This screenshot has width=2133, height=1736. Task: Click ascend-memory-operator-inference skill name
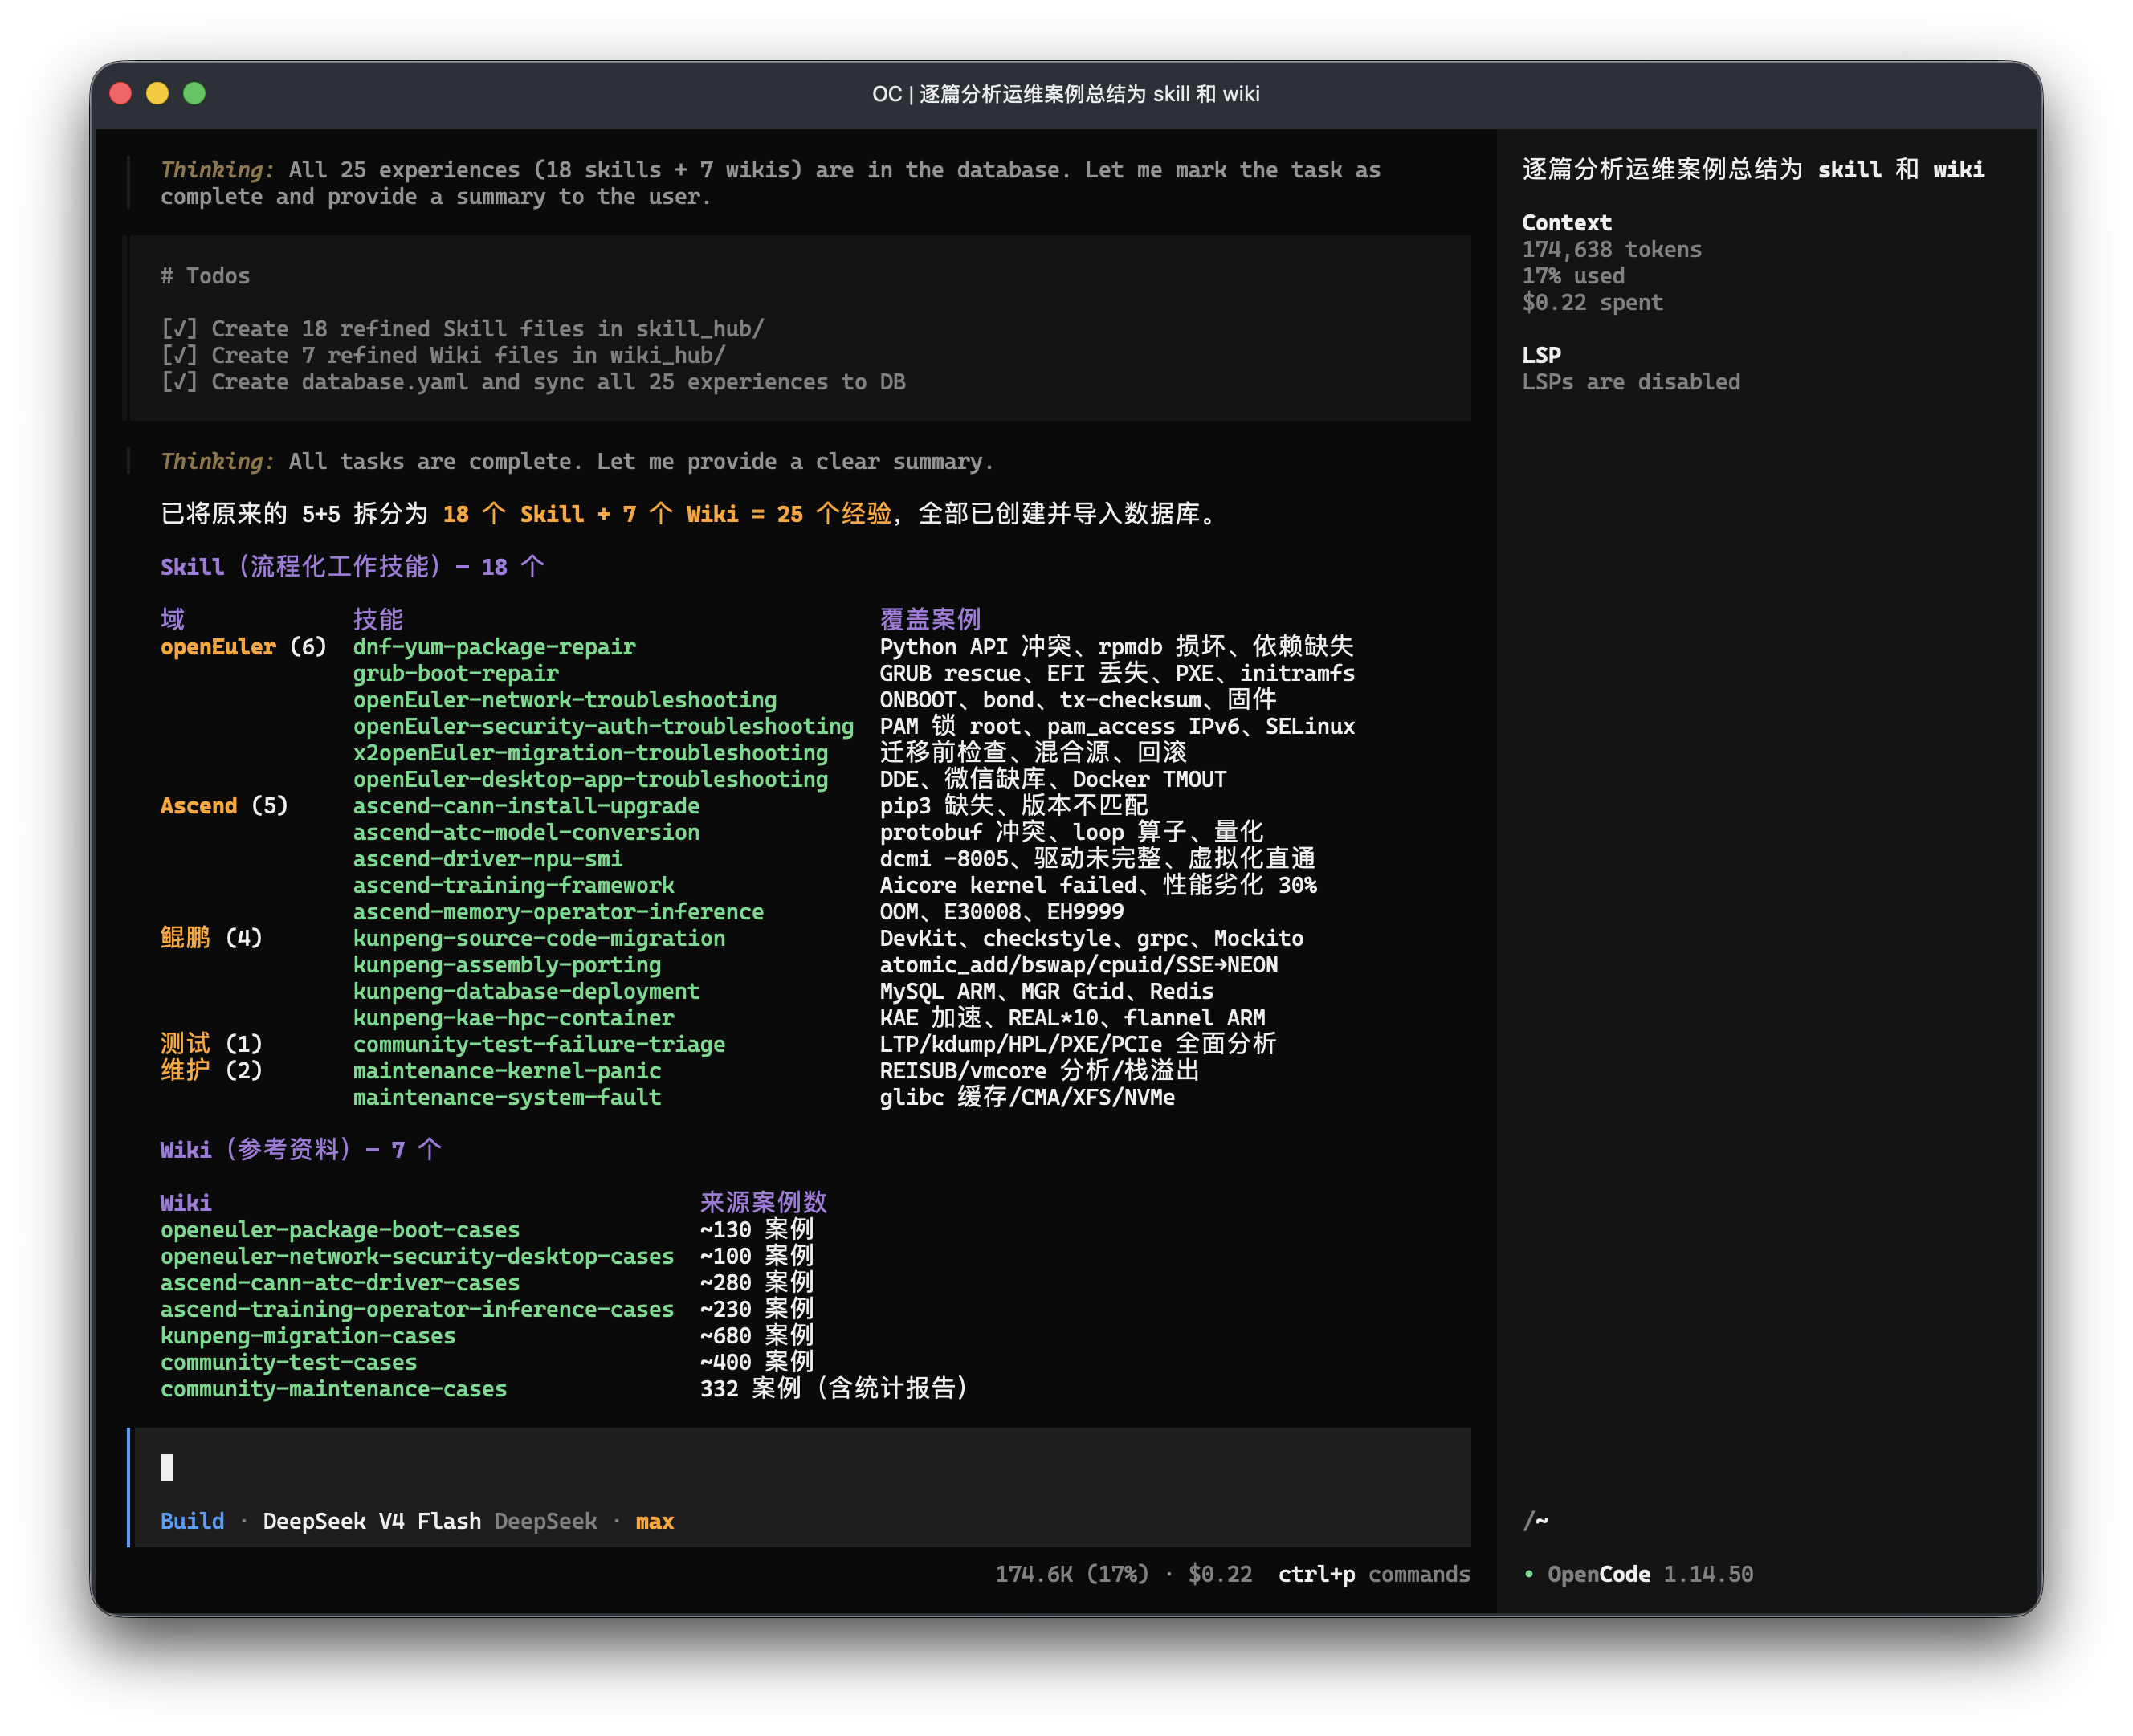(x=558, y=912)
